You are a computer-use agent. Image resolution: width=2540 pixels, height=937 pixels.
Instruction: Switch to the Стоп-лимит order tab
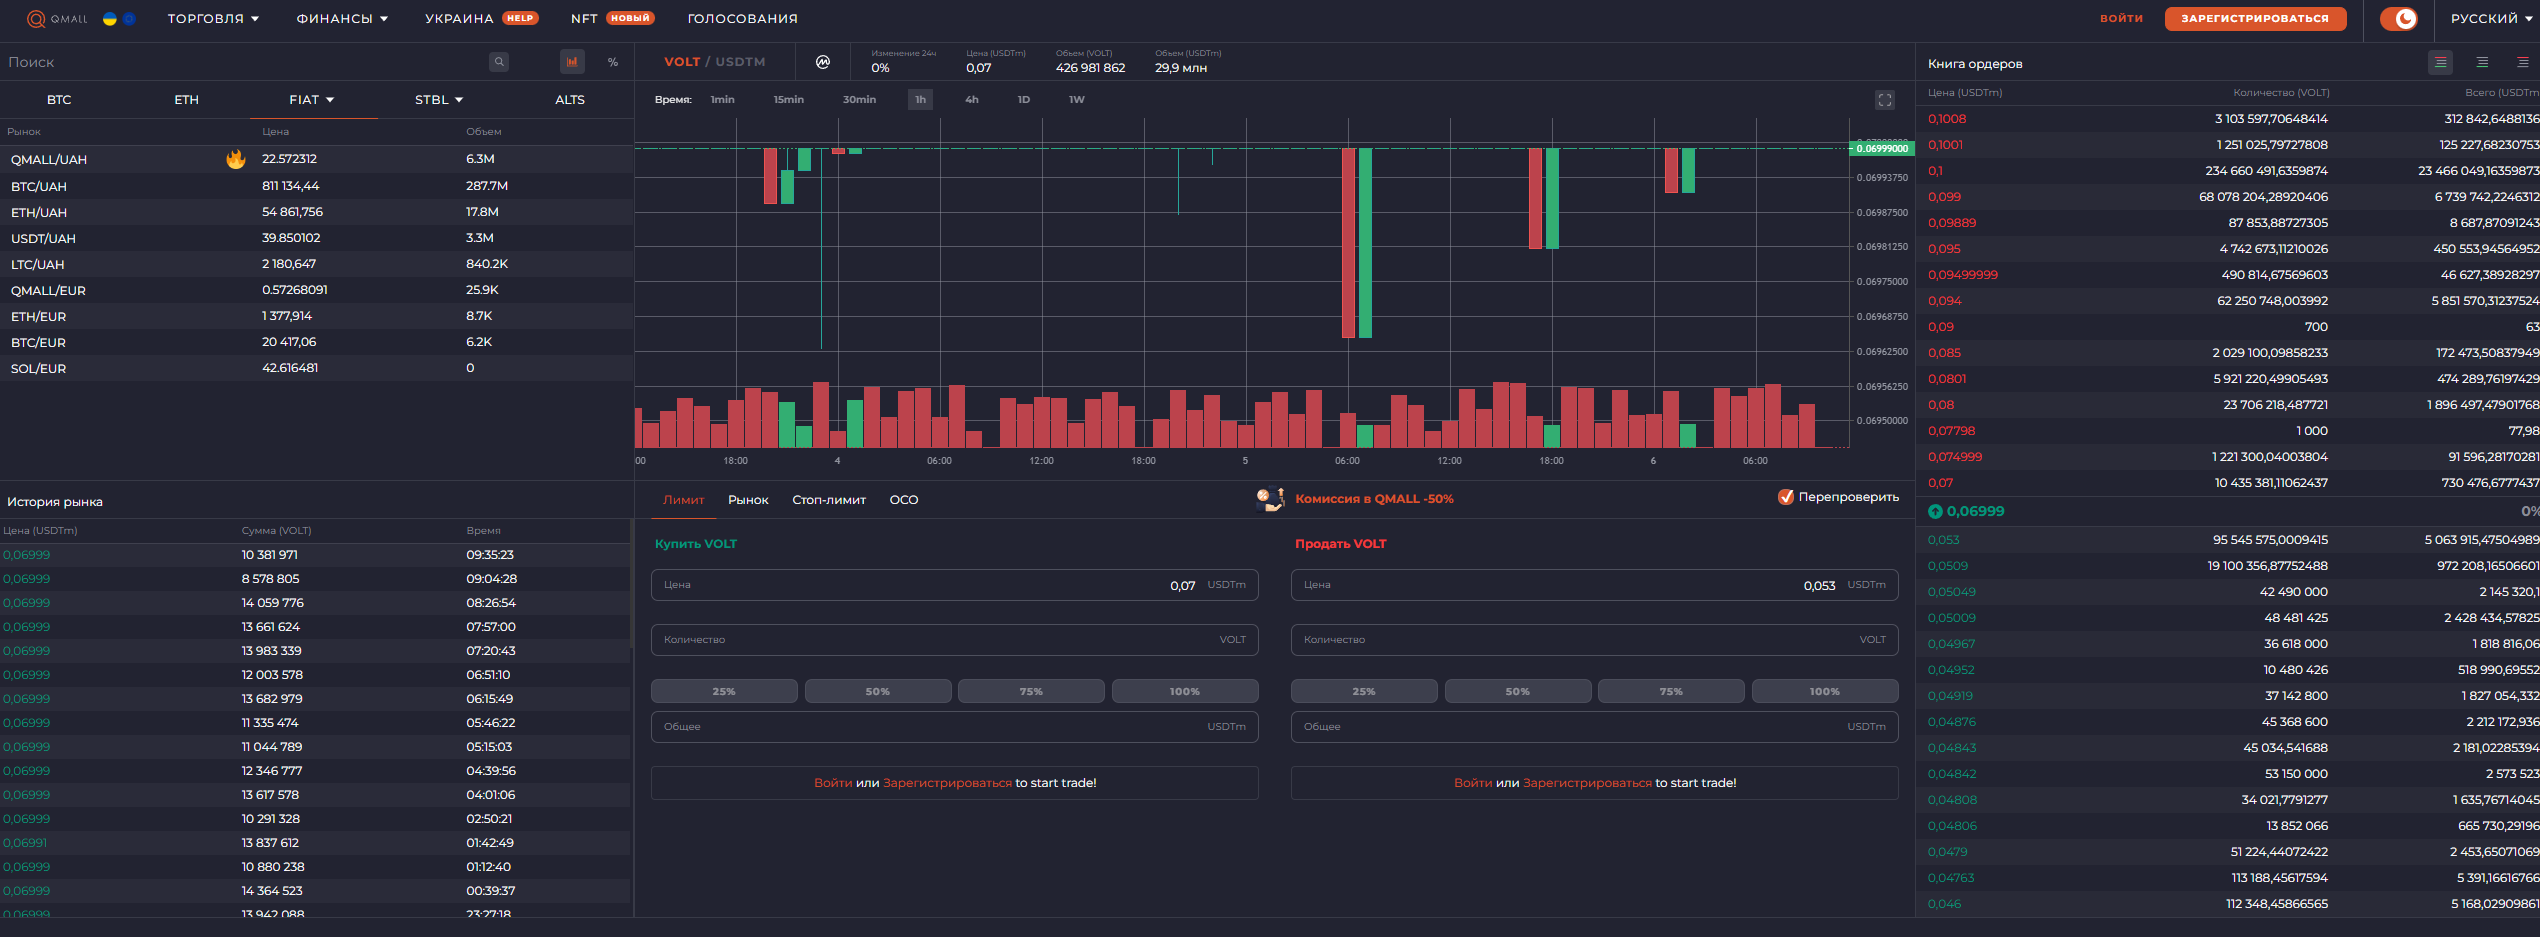pyautogui.click(x=828, y=500)
